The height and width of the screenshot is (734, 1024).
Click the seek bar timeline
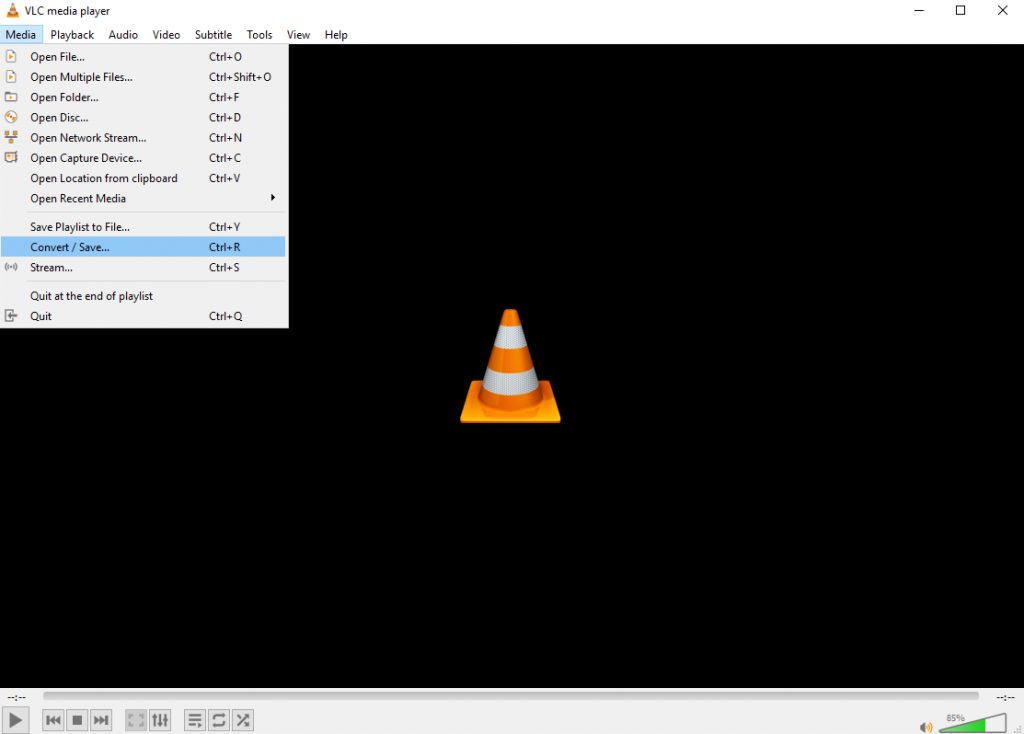click(510, 696)
